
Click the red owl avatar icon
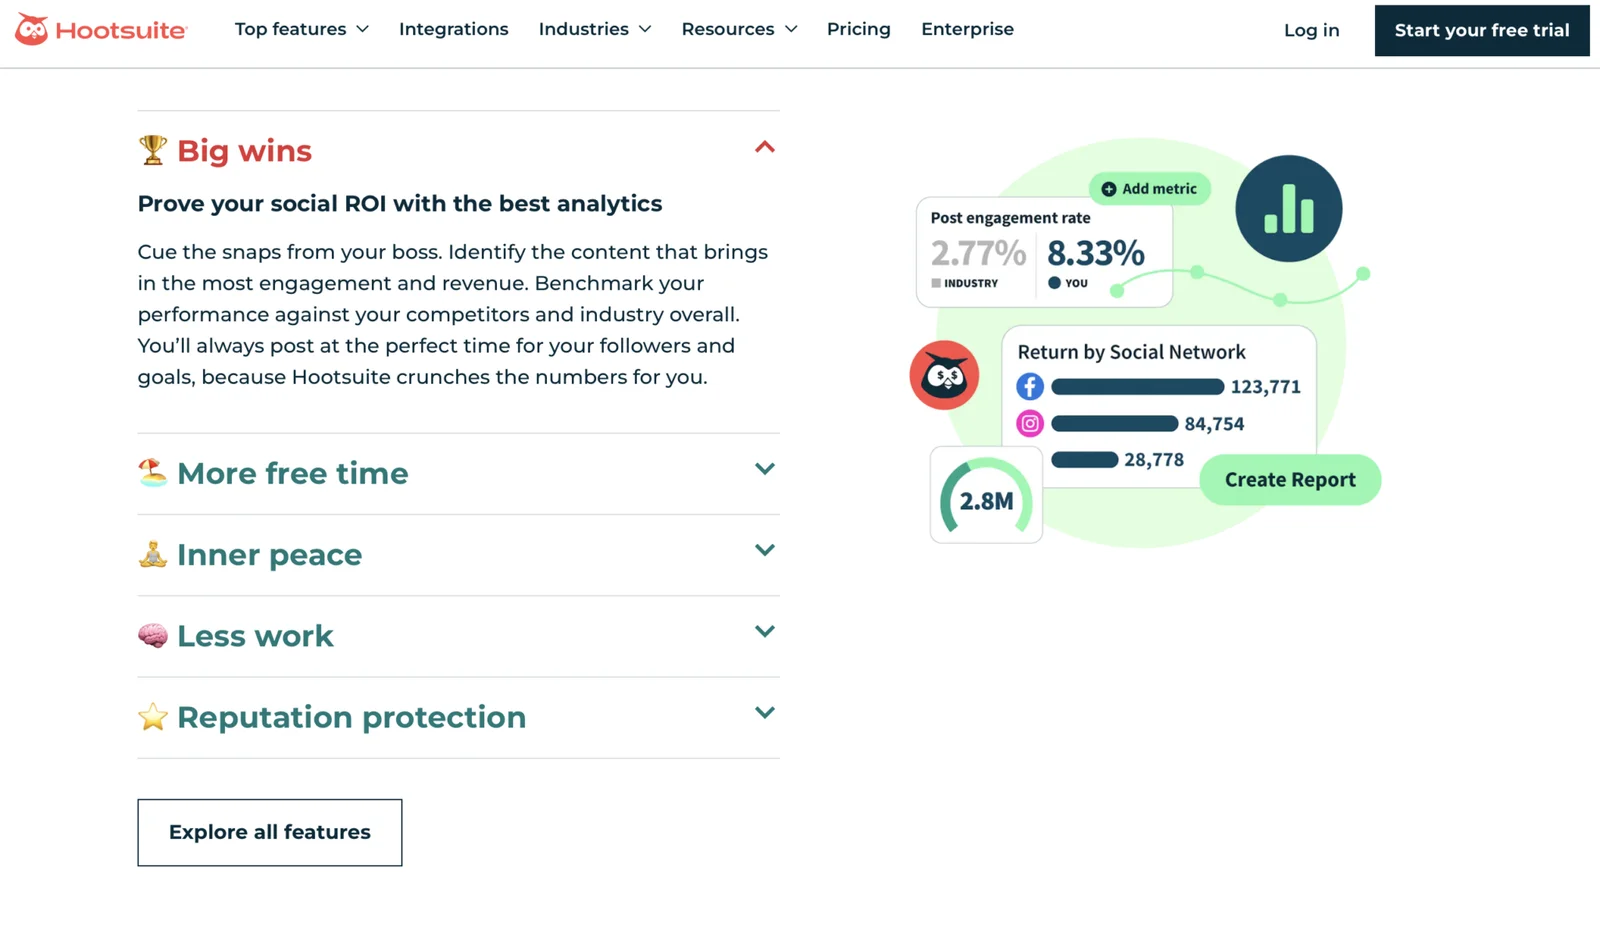[944, 375]
